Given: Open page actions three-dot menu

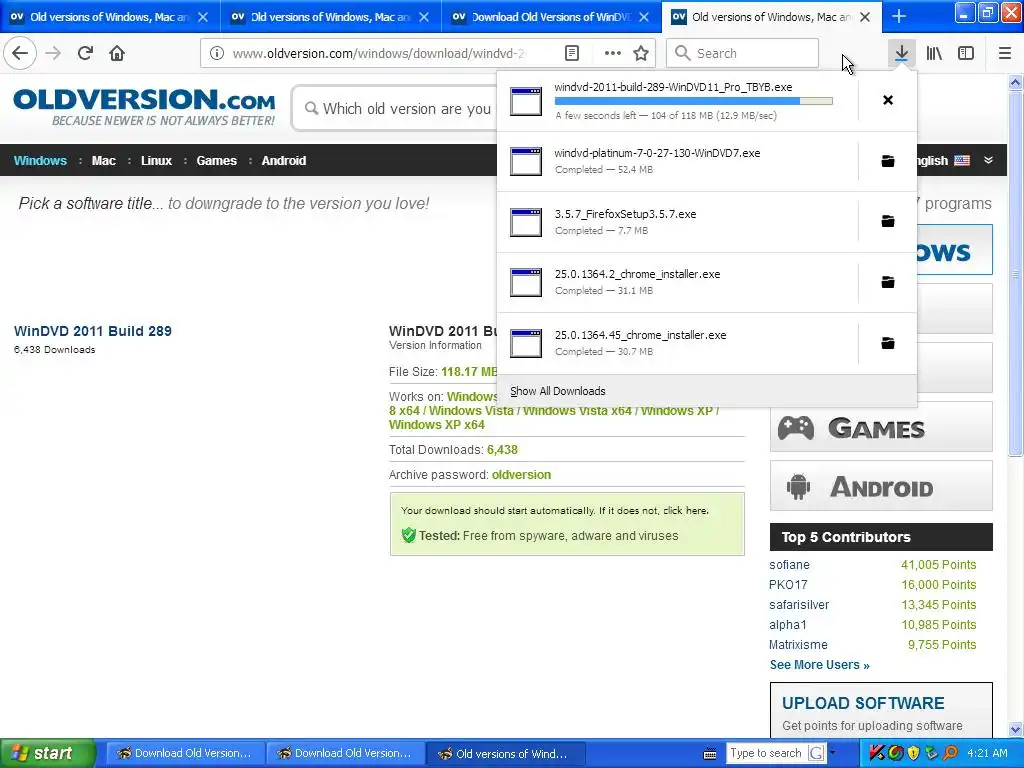Looking at the screenshot, I should (613, 54).
